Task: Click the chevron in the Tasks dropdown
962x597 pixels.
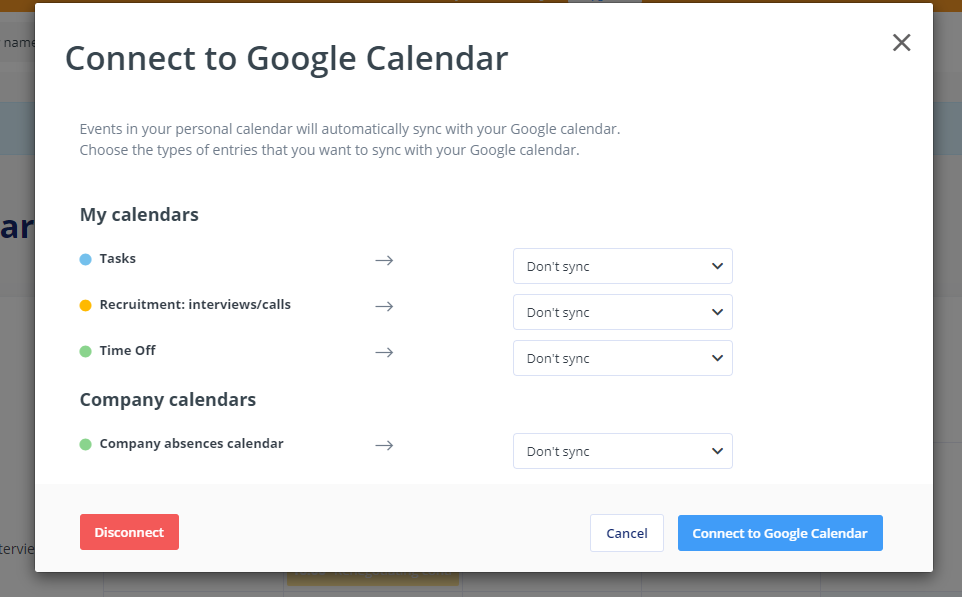Action: pos(717,266)
